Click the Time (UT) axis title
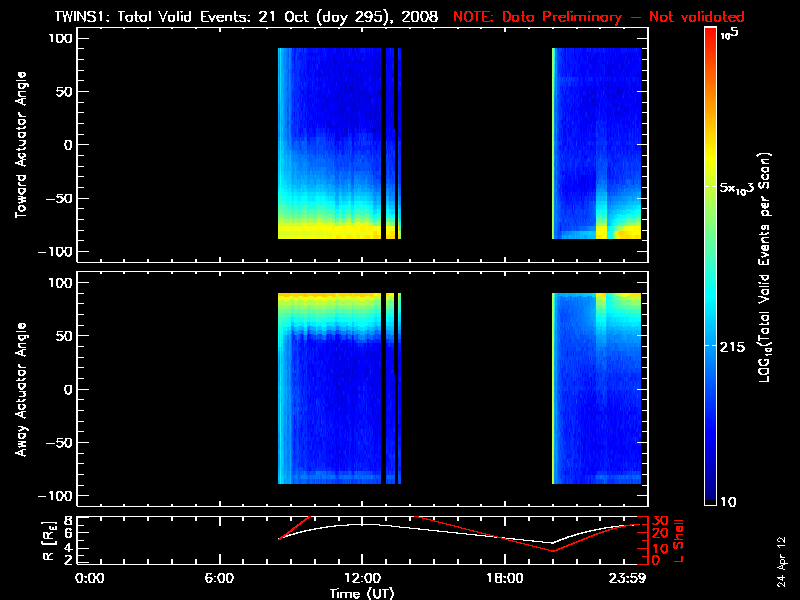 point(362,593)
